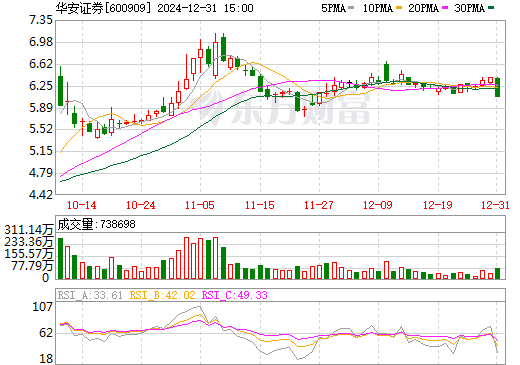Click the 11-15 date label
520x365 pixels.
tap(260, 205)
